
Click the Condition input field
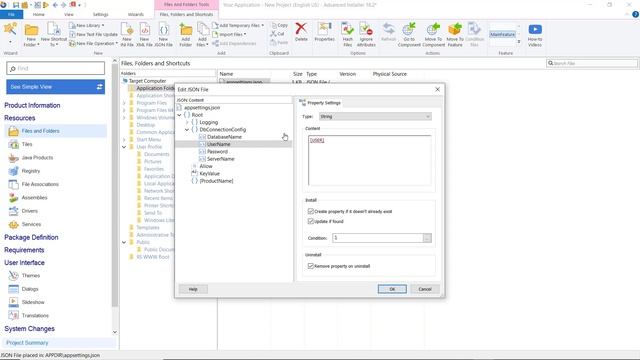[x=378, y=238]
